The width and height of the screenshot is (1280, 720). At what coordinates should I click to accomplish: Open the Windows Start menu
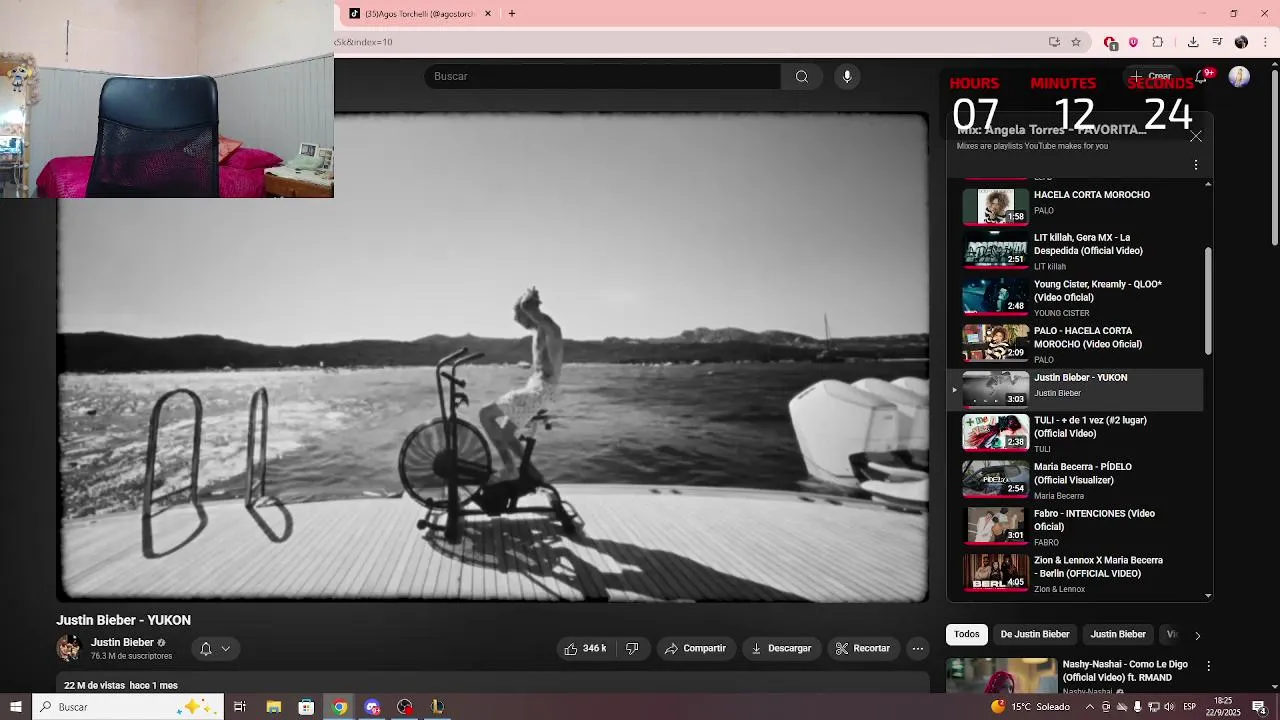(15, 707)
